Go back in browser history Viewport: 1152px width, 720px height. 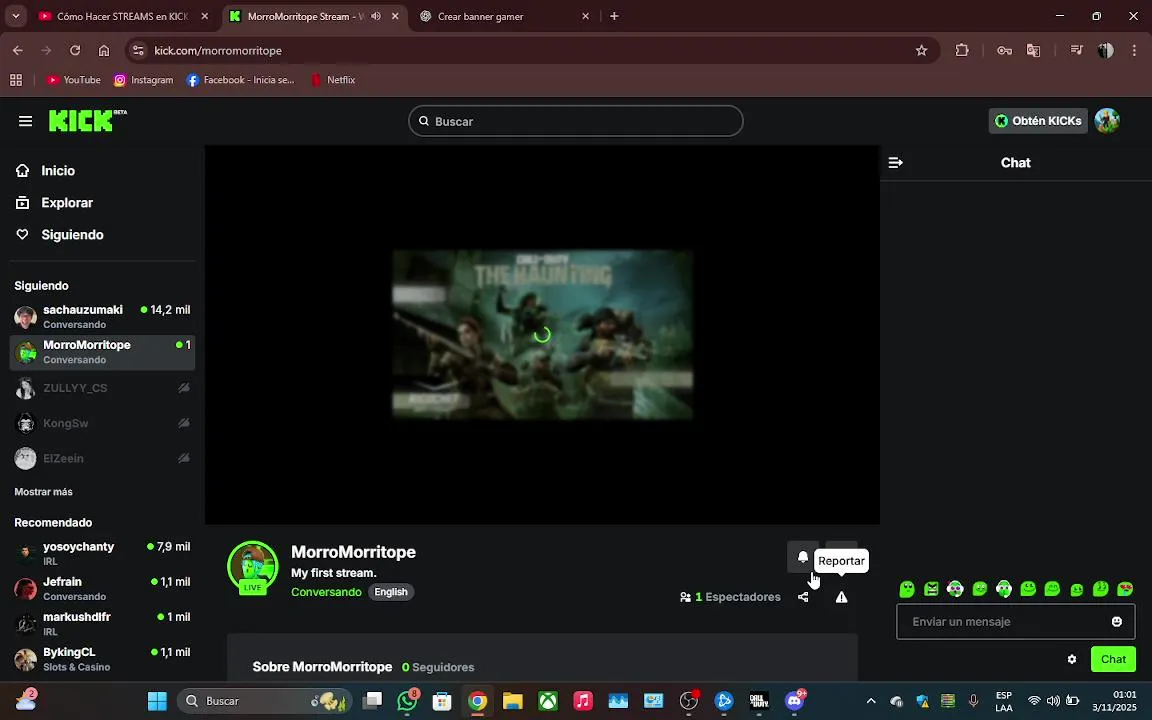coord(18,50)
